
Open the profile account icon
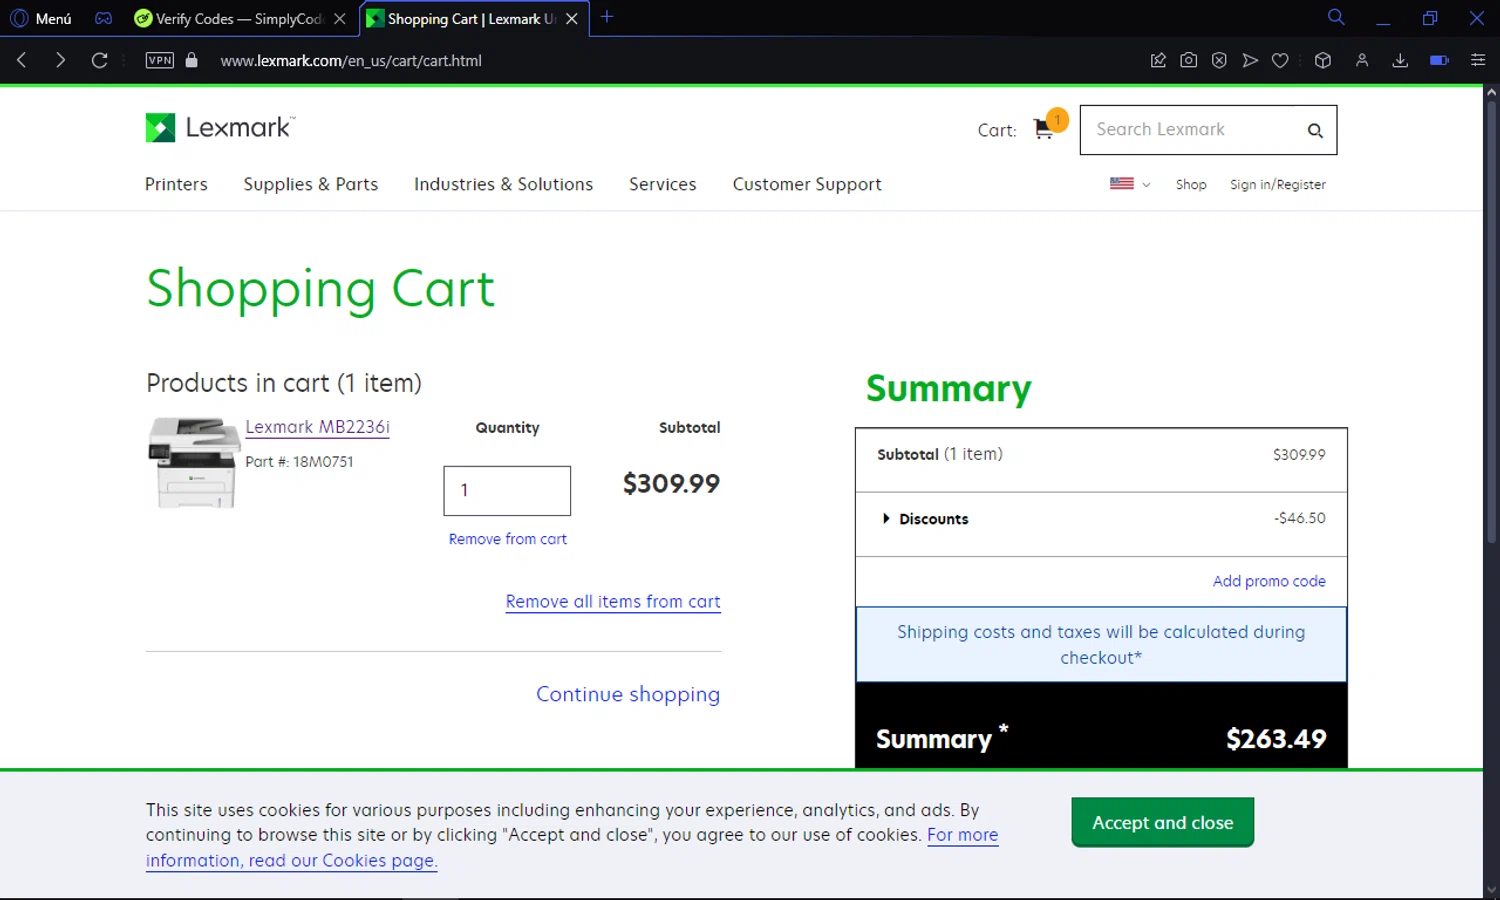pos(1362,60)
